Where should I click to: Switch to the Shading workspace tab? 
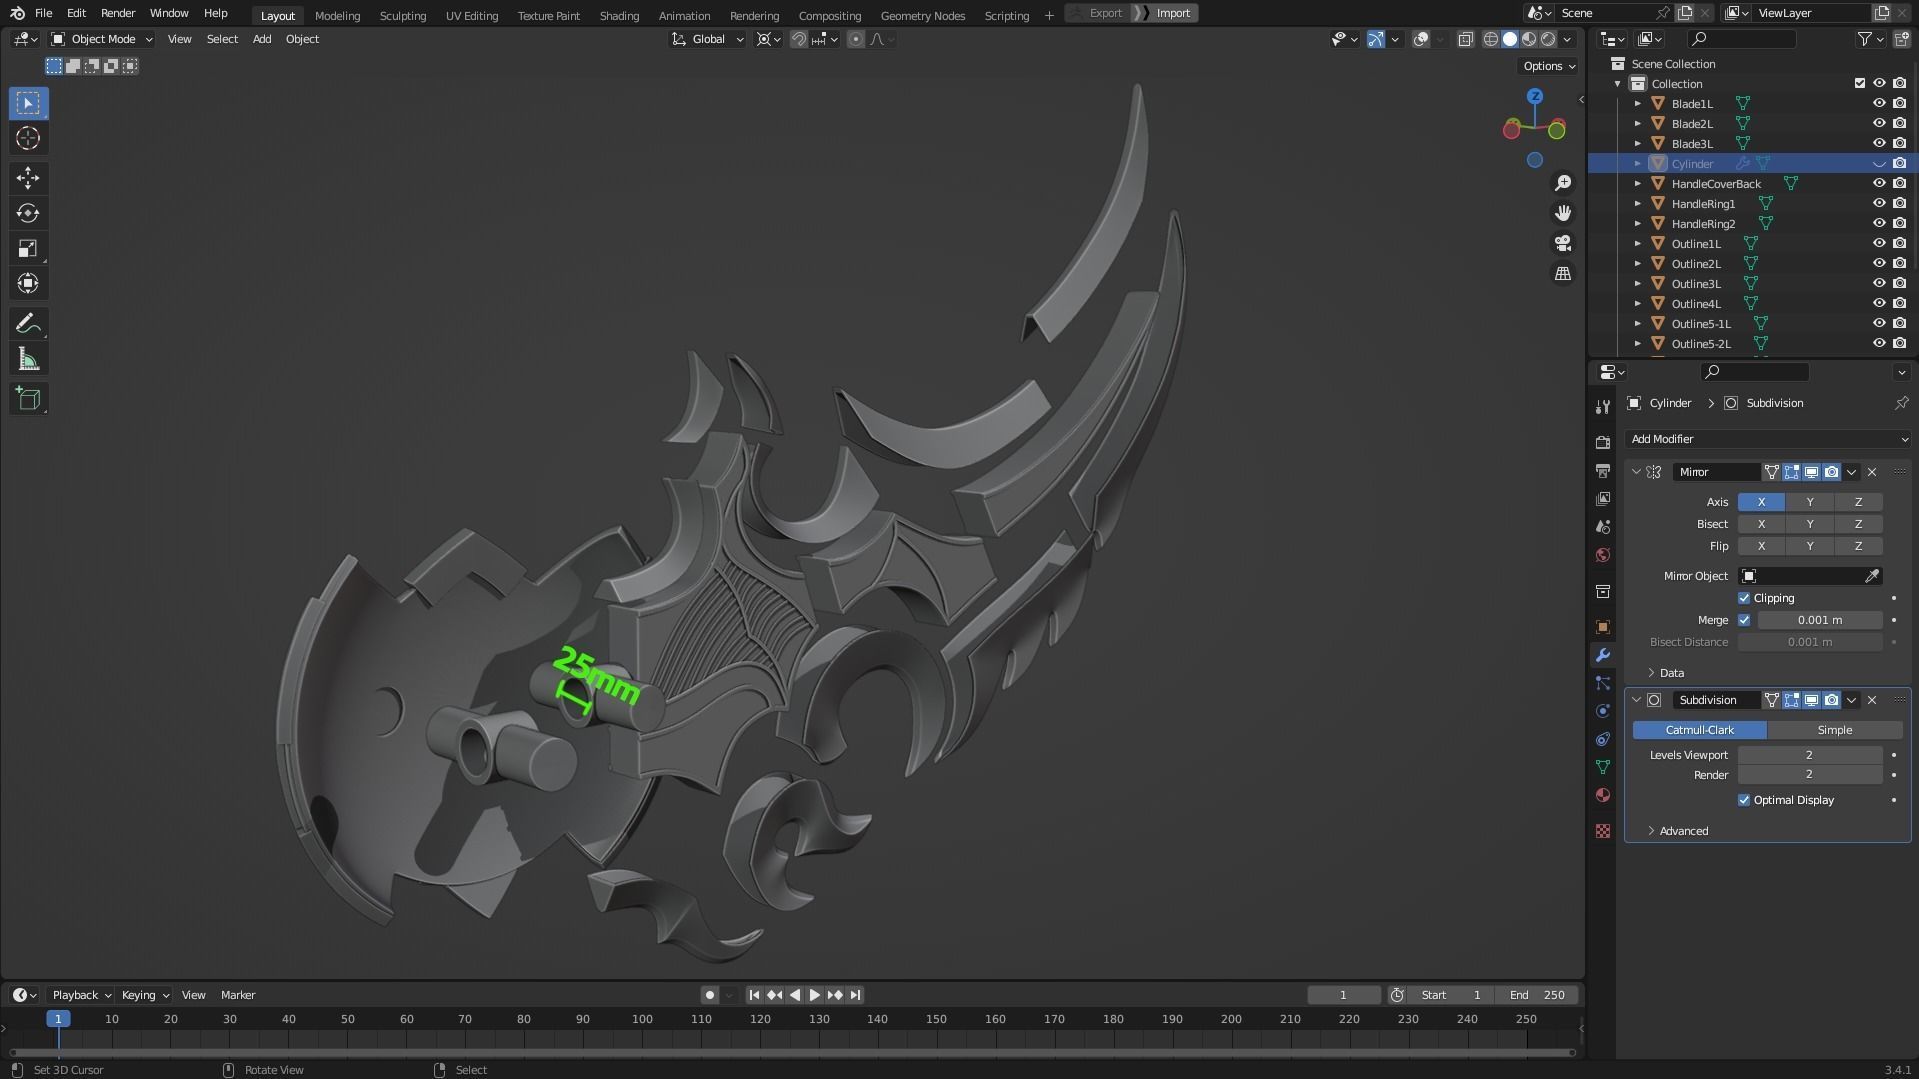pyautogui.click(x=619, y=15)
